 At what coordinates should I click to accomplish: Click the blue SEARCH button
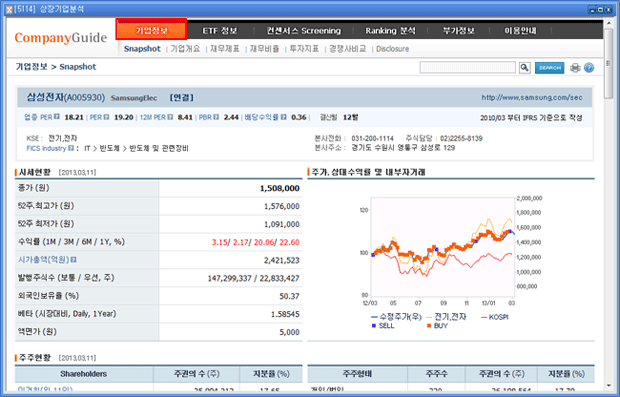pos(549,68)
